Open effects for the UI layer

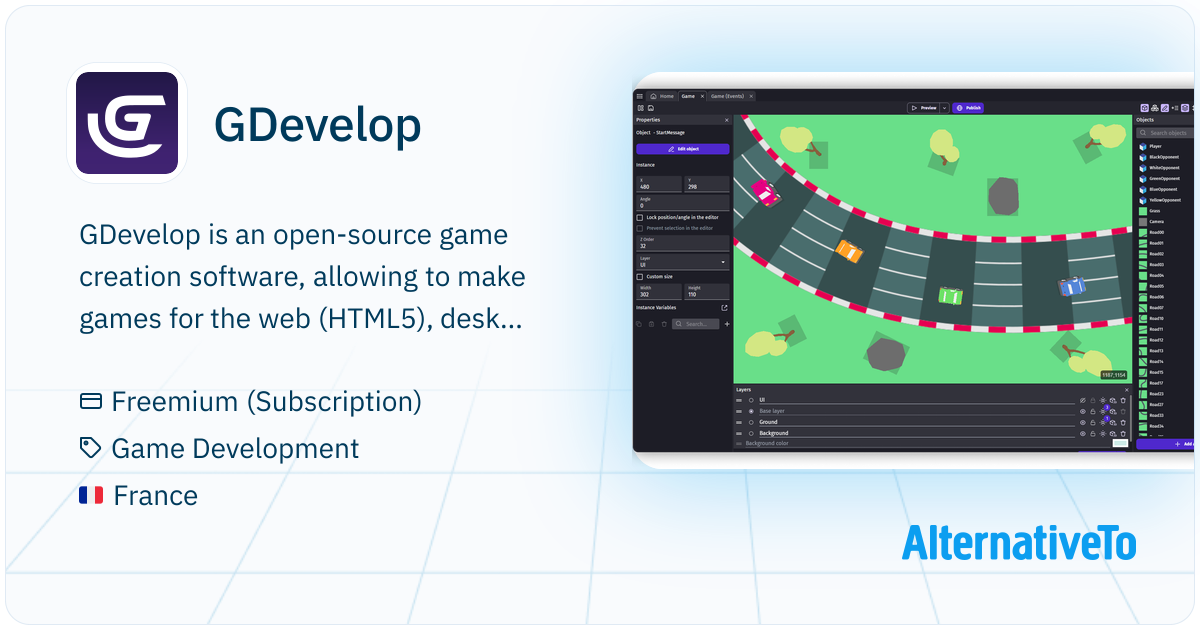click(x=1103, y=400)
